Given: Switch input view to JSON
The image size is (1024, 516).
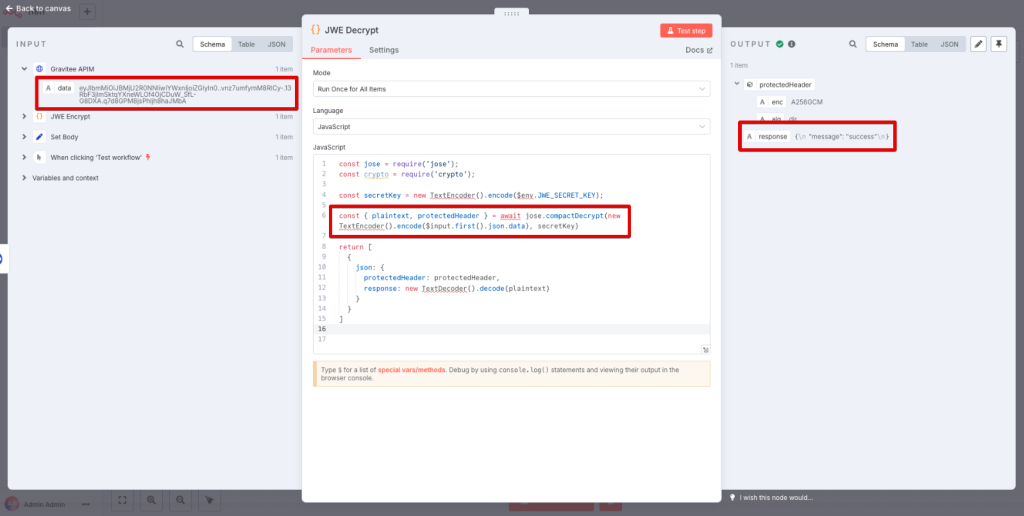Looking at the screenshot, I should tap(277, 44).
